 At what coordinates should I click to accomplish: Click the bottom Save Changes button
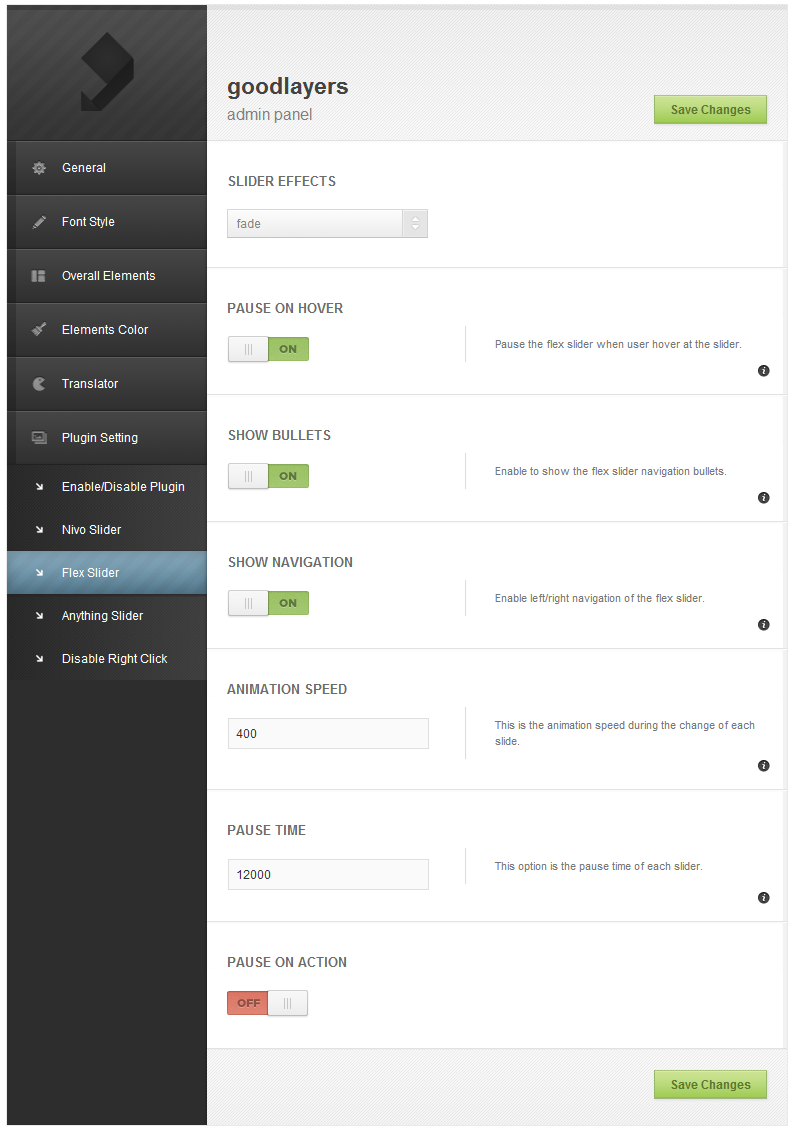[x=710, y=1085]
